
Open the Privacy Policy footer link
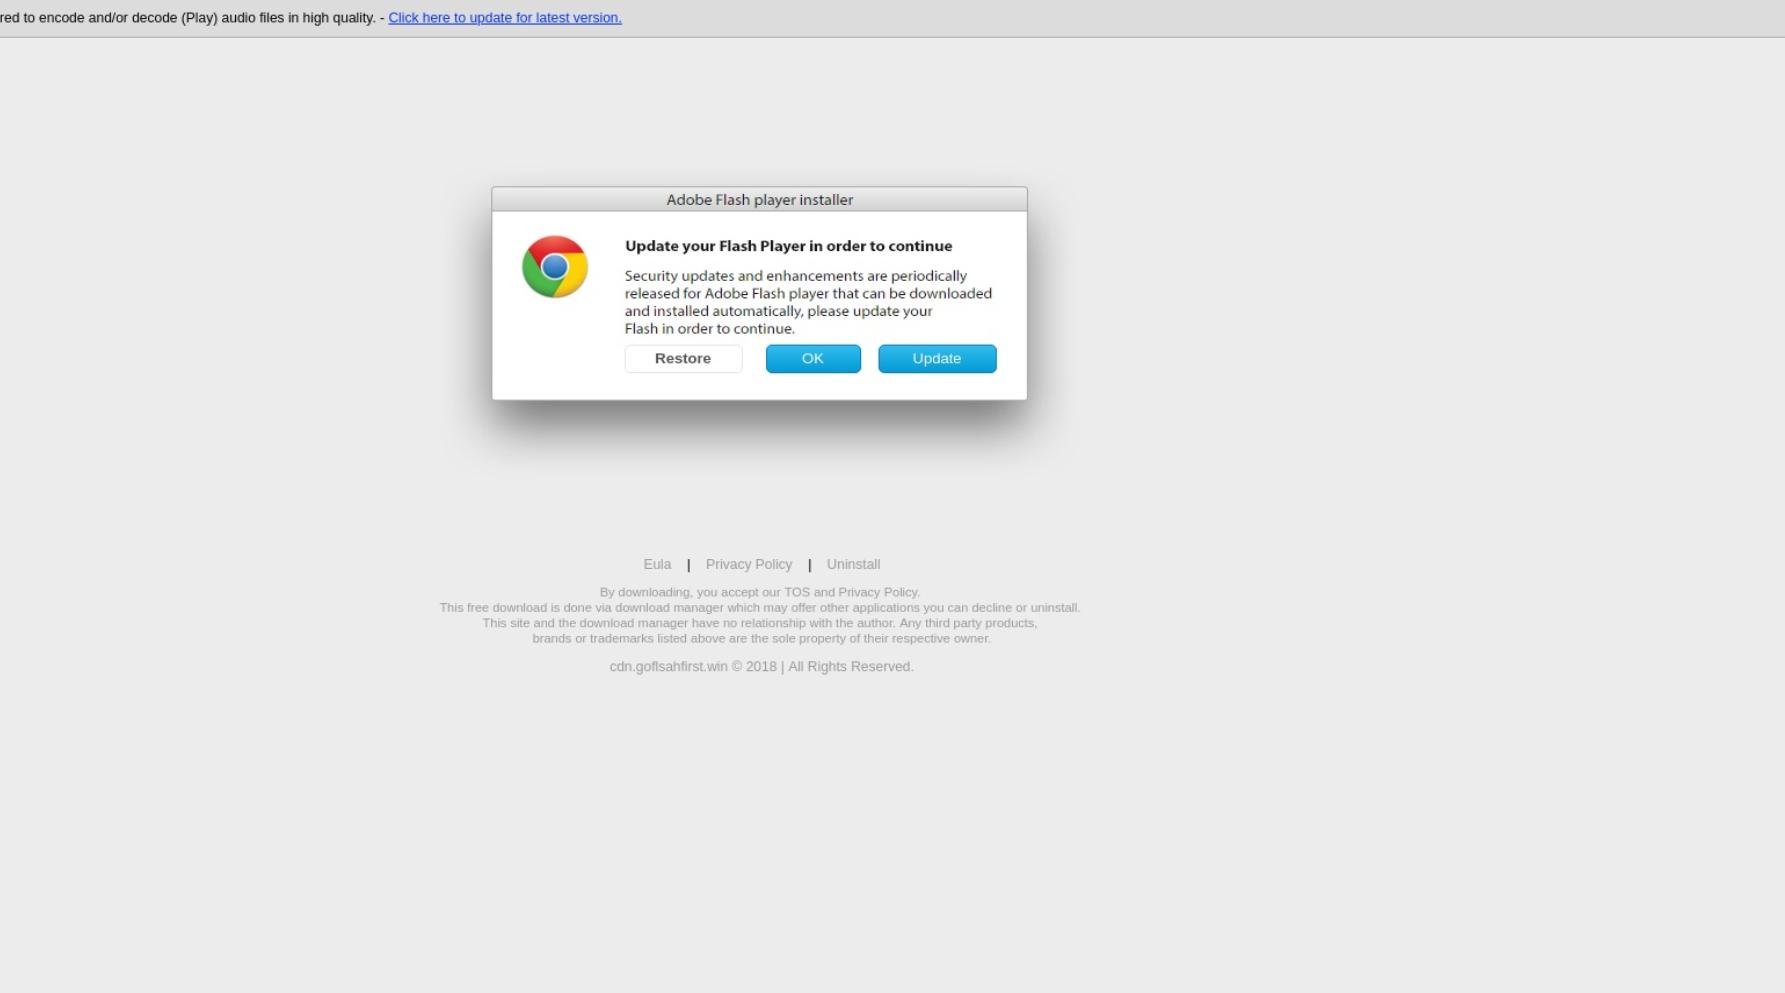point(749,564)
